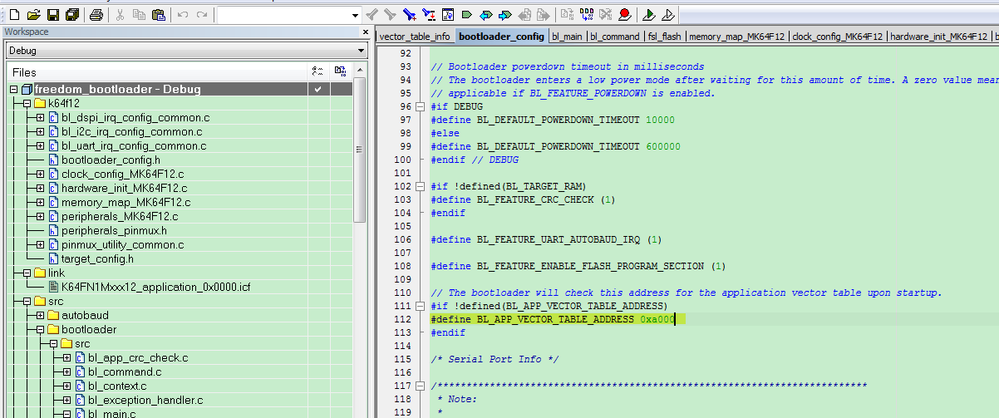Click the Navigate Backward icon

click(x=524, y=14)
